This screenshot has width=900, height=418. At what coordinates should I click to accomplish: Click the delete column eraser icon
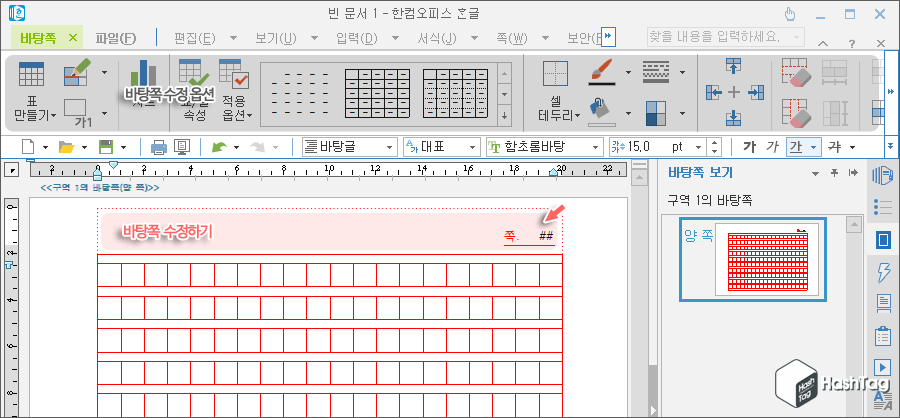[796, 113]
